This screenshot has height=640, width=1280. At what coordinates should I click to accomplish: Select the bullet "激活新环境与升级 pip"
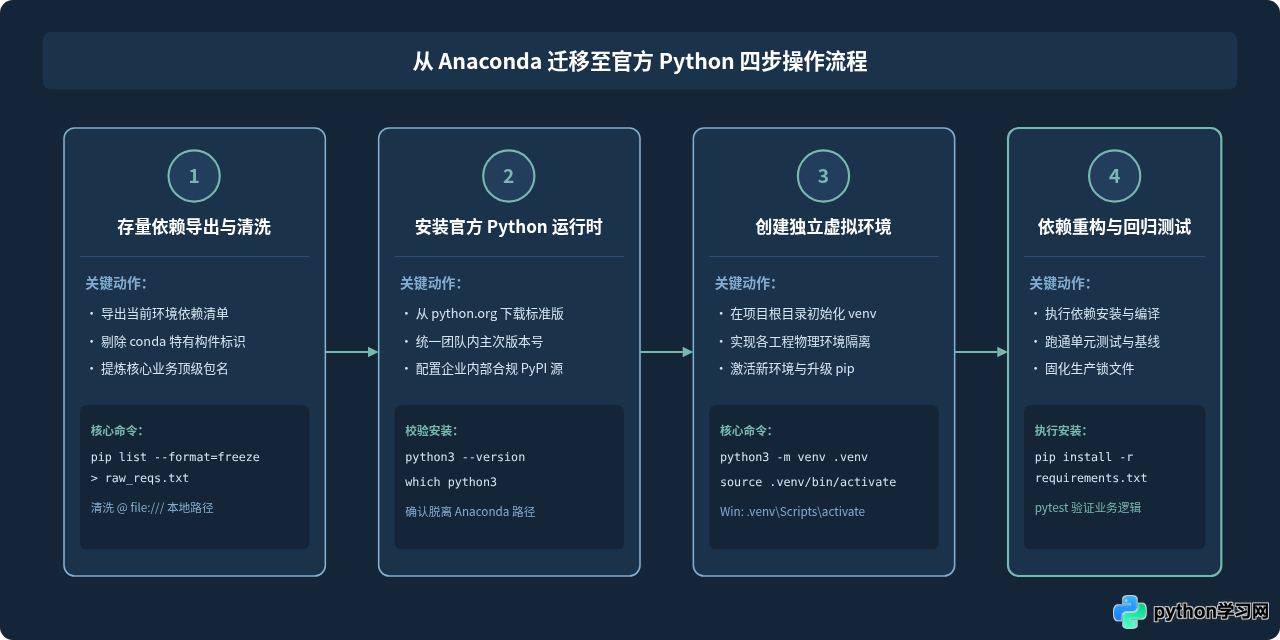792,369
